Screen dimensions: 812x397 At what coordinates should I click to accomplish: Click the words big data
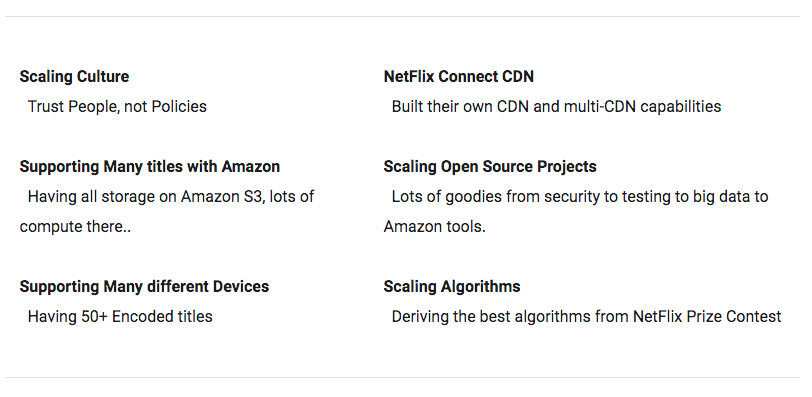pyautogui.click(x=716, y=197)
